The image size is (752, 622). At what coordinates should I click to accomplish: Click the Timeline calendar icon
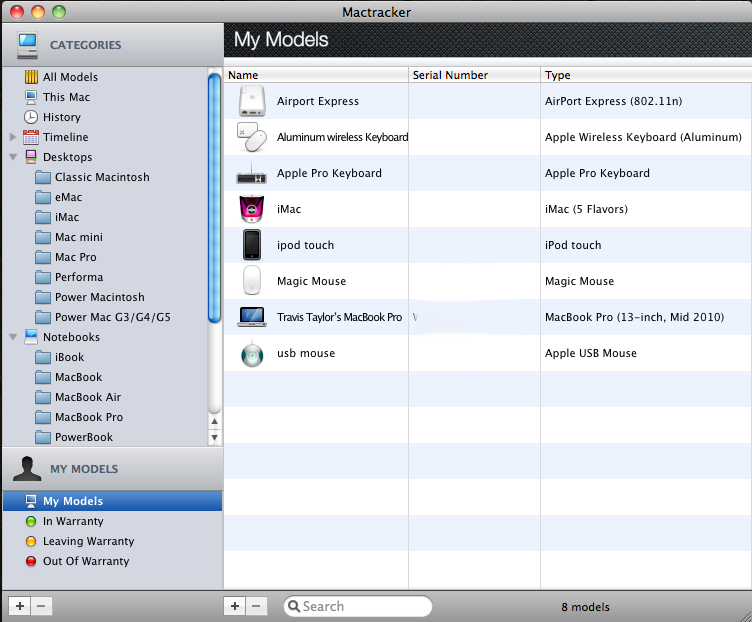31,137
